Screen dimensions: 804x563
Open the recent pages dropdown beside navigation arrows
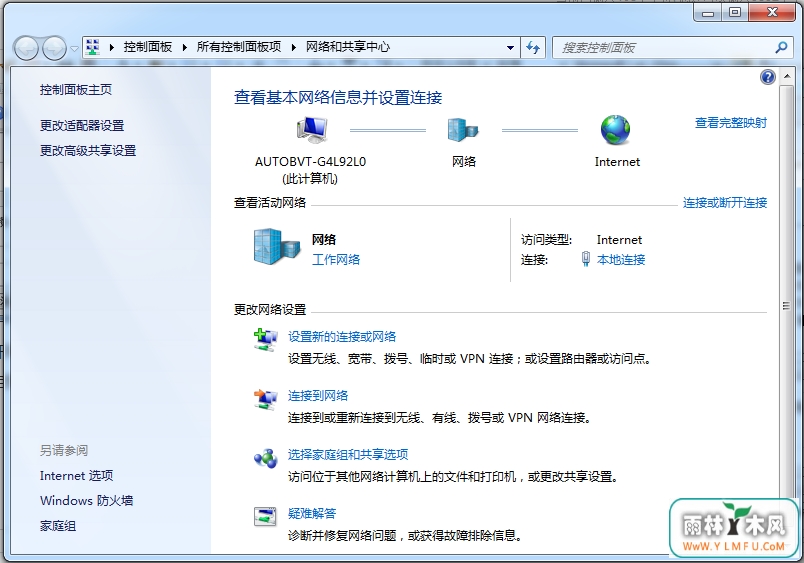tap(74, 49)
